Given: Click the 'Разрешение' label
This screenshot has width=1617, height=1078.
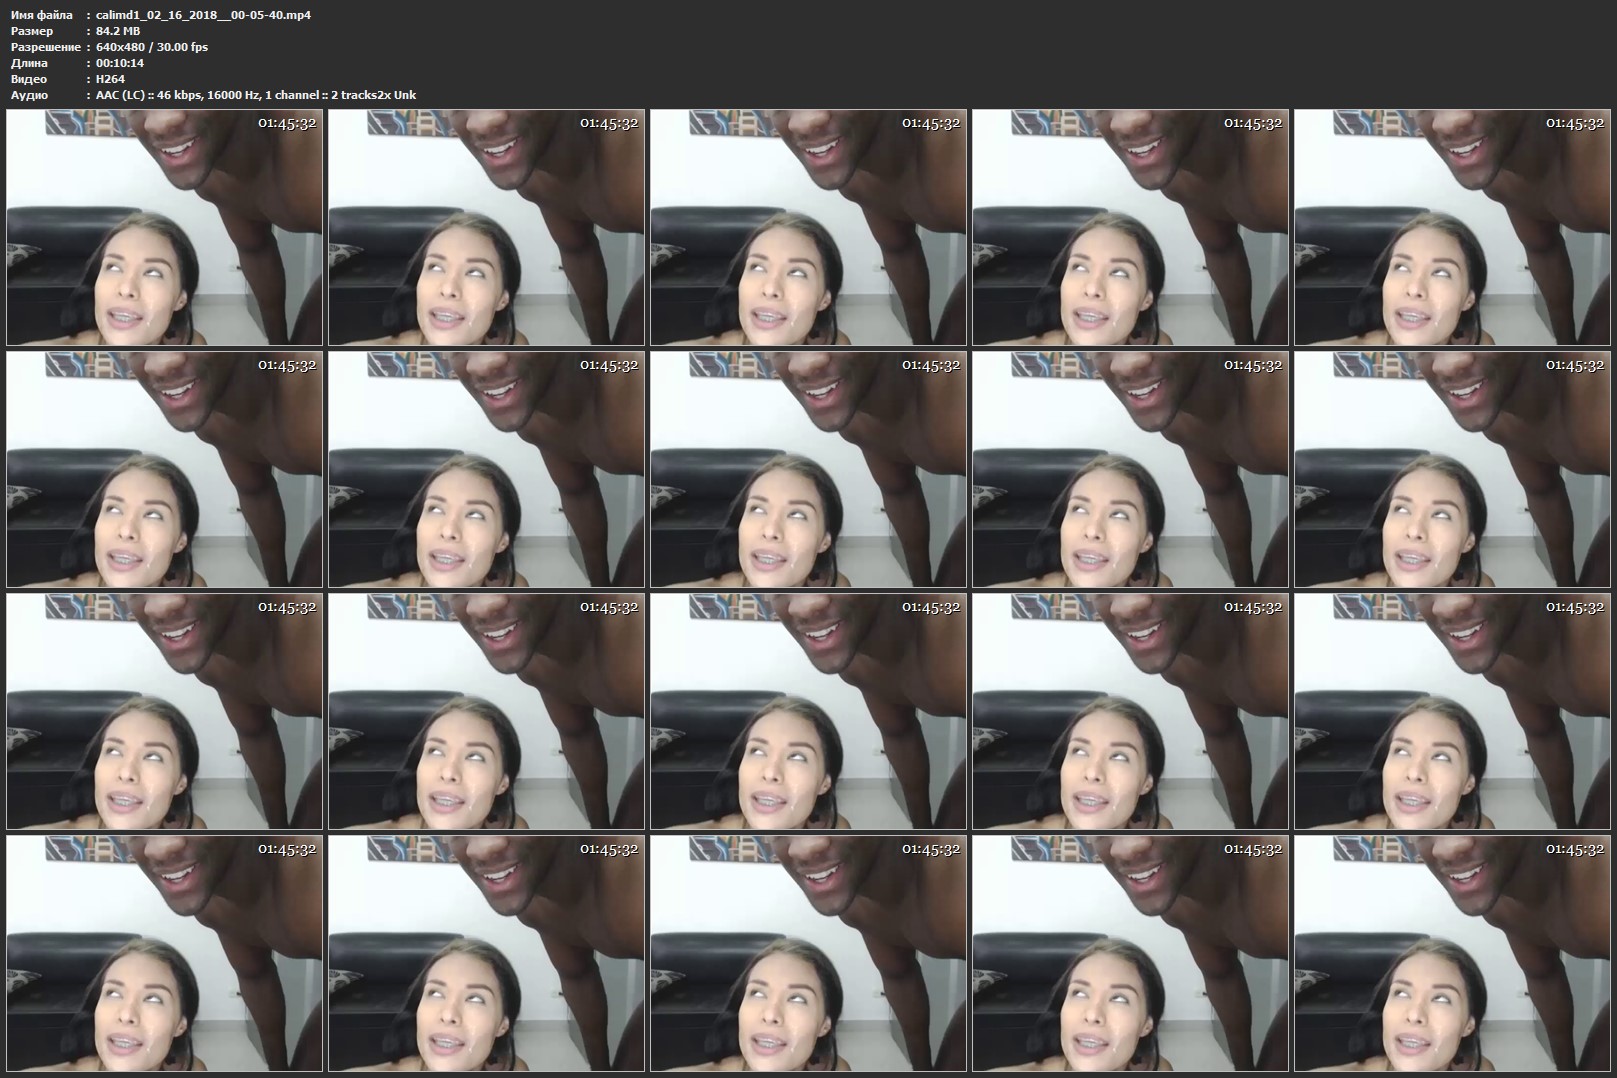Looking at the screenshot, I should pyautogui.click(x=45, y=47).
